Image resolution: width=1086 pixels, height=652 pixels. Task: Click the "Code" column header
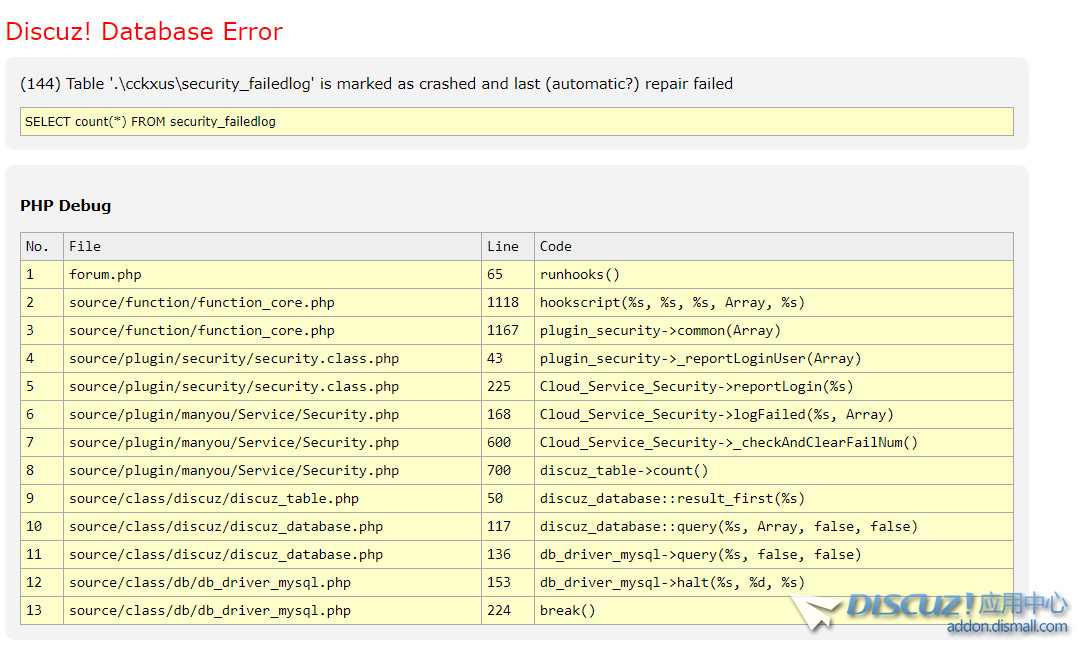[556, 246]
